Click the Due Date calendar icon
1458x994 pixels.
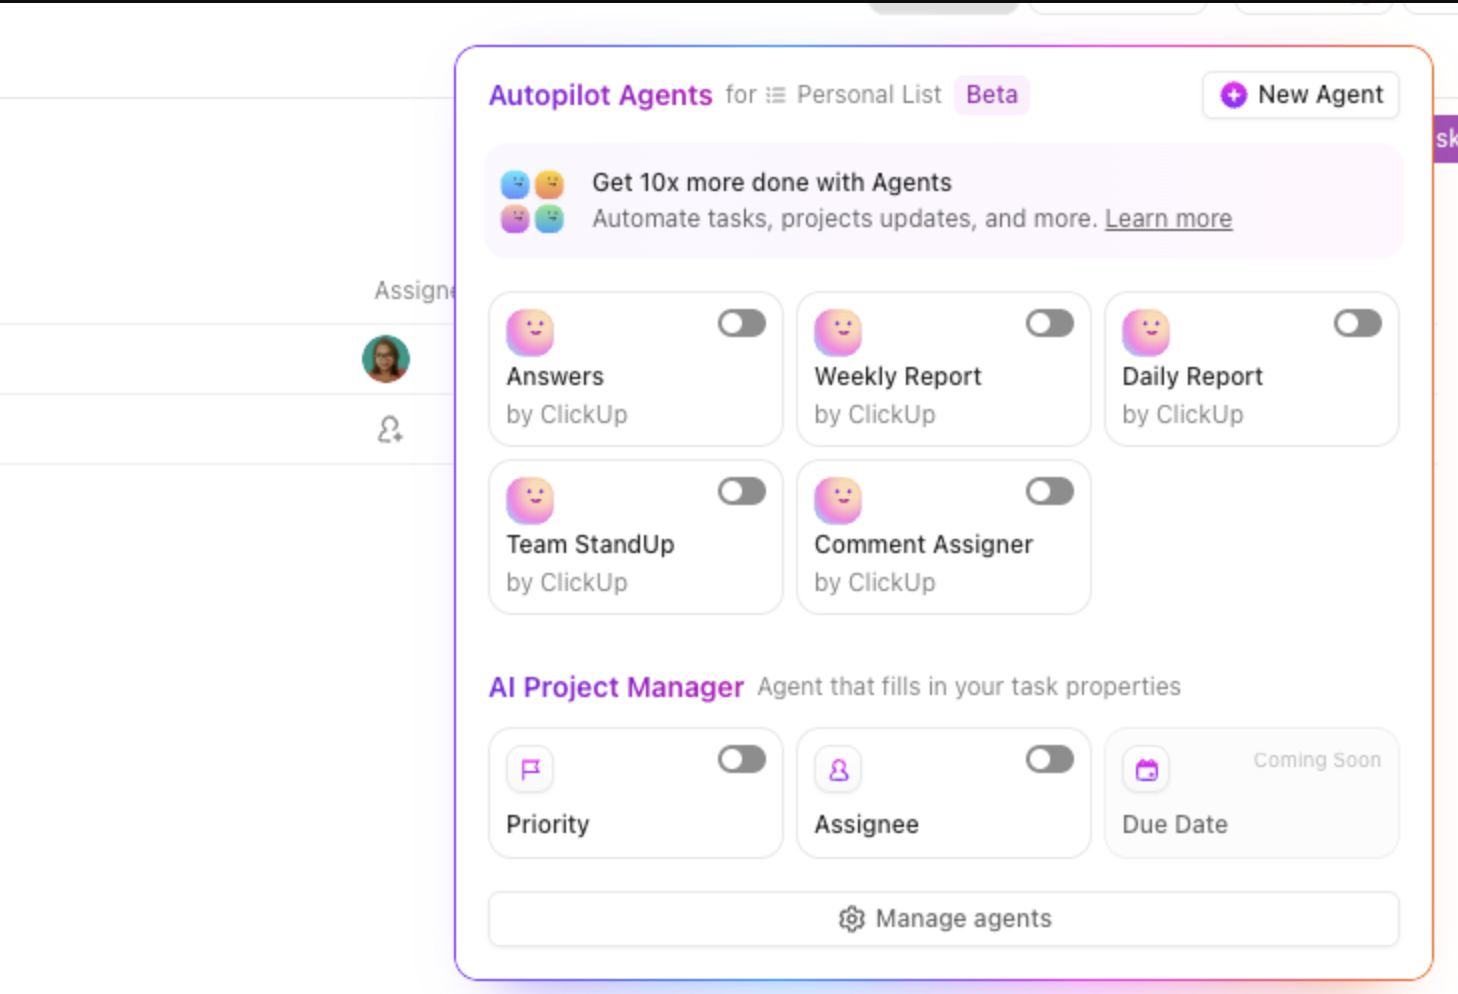click(x=1146, y=769)
